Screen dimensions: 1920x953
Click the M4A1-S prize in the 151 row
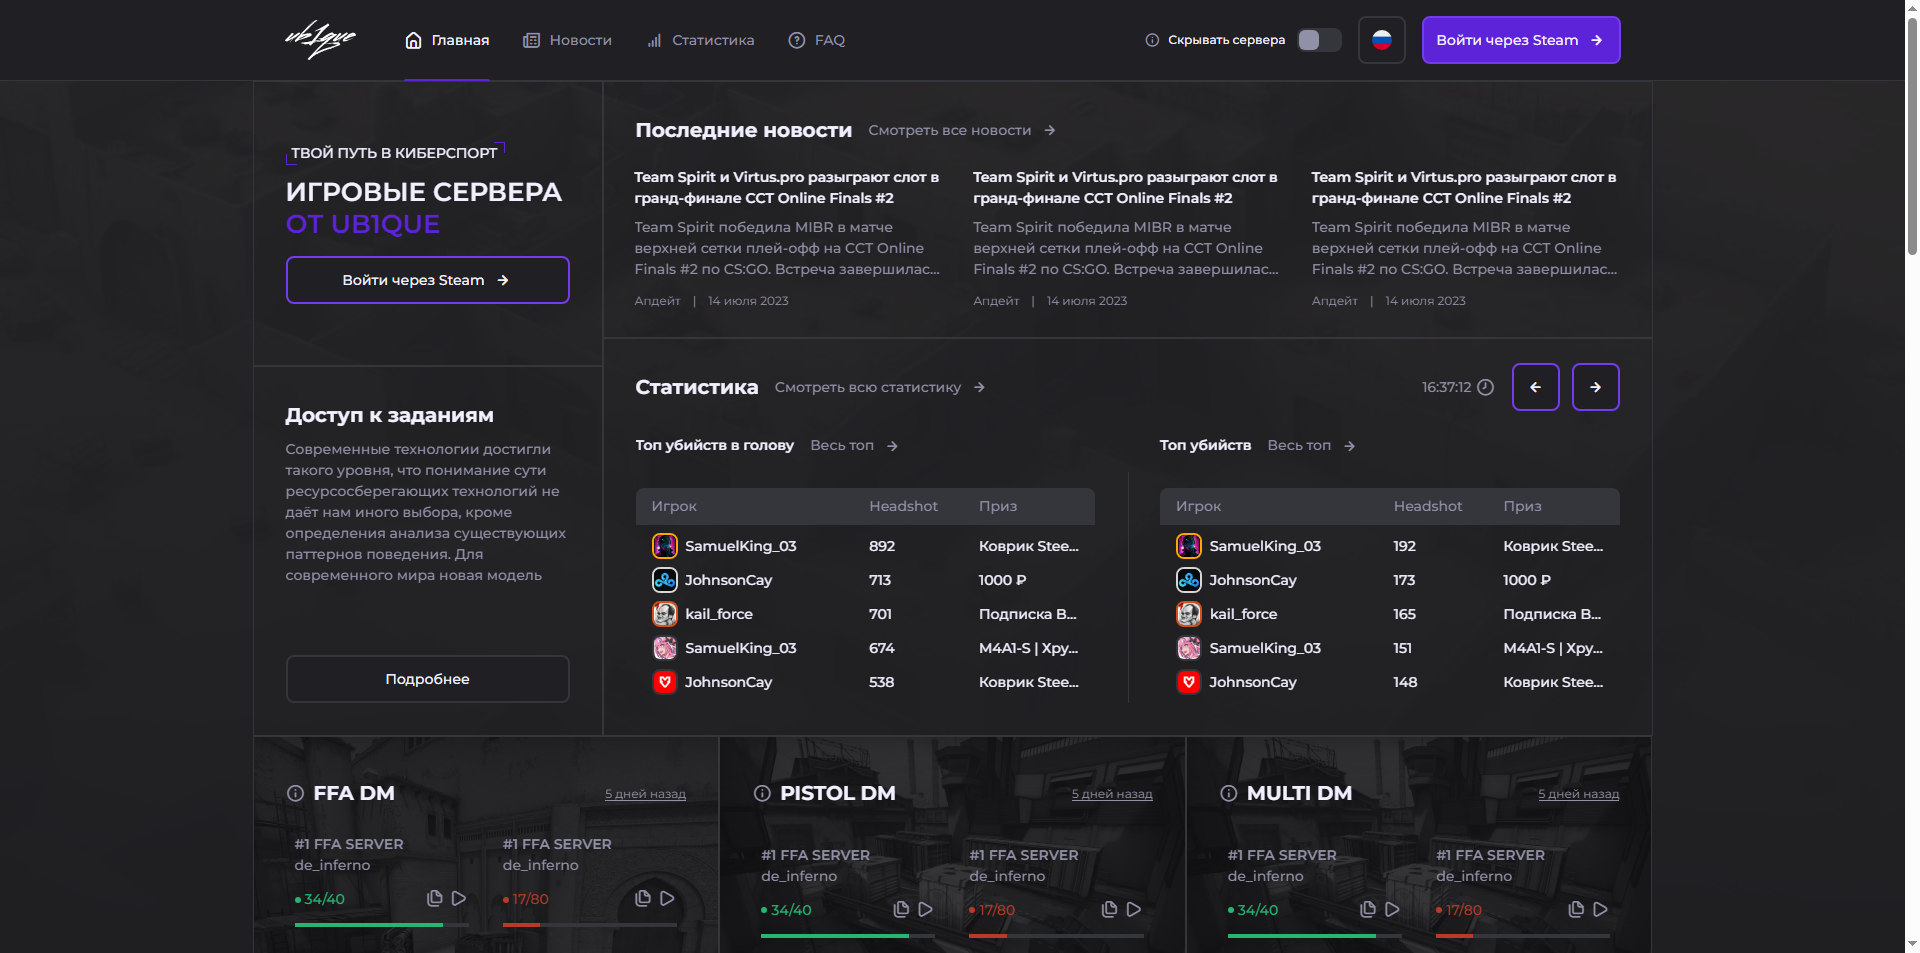1553,648
